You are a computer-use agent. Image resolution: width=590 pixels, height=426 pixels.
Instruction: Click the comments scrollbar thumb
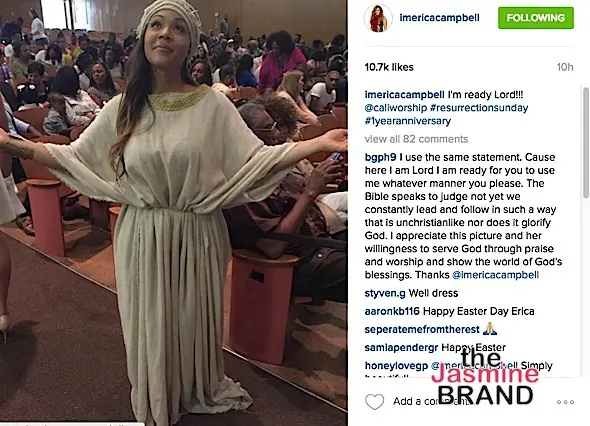(x=585, y=143)
